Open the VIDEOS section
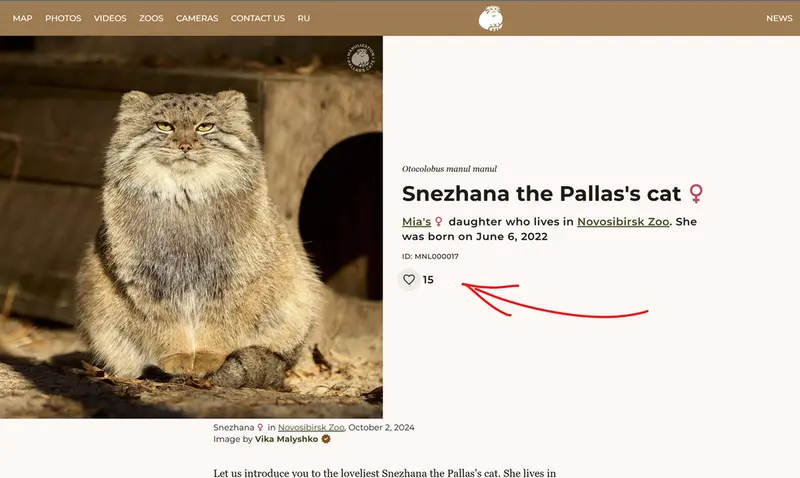The width and height of the screenshot is (800, 478). coord(110,18)
